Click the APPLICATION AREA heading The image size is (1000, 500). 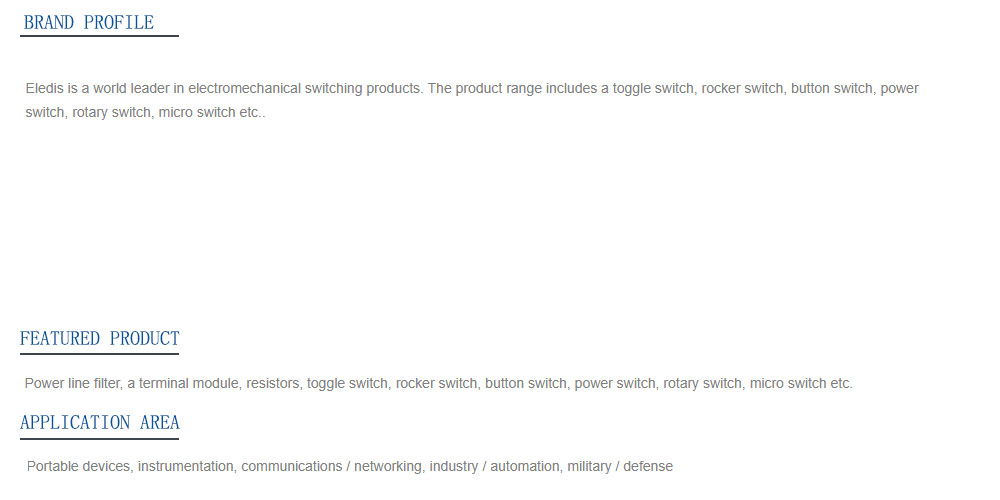99,422
